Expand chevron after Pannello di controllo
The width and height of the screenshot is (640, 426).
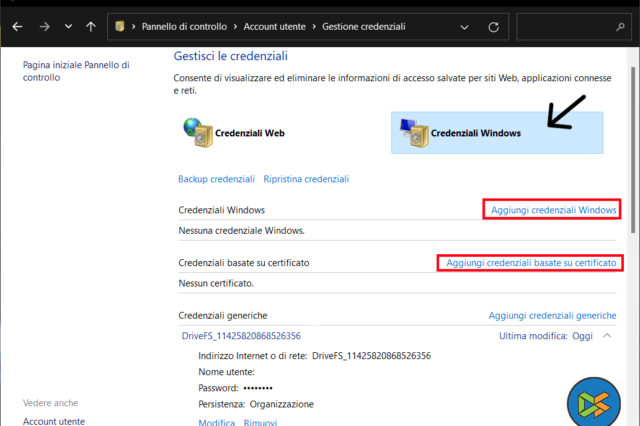pos(235,27)
